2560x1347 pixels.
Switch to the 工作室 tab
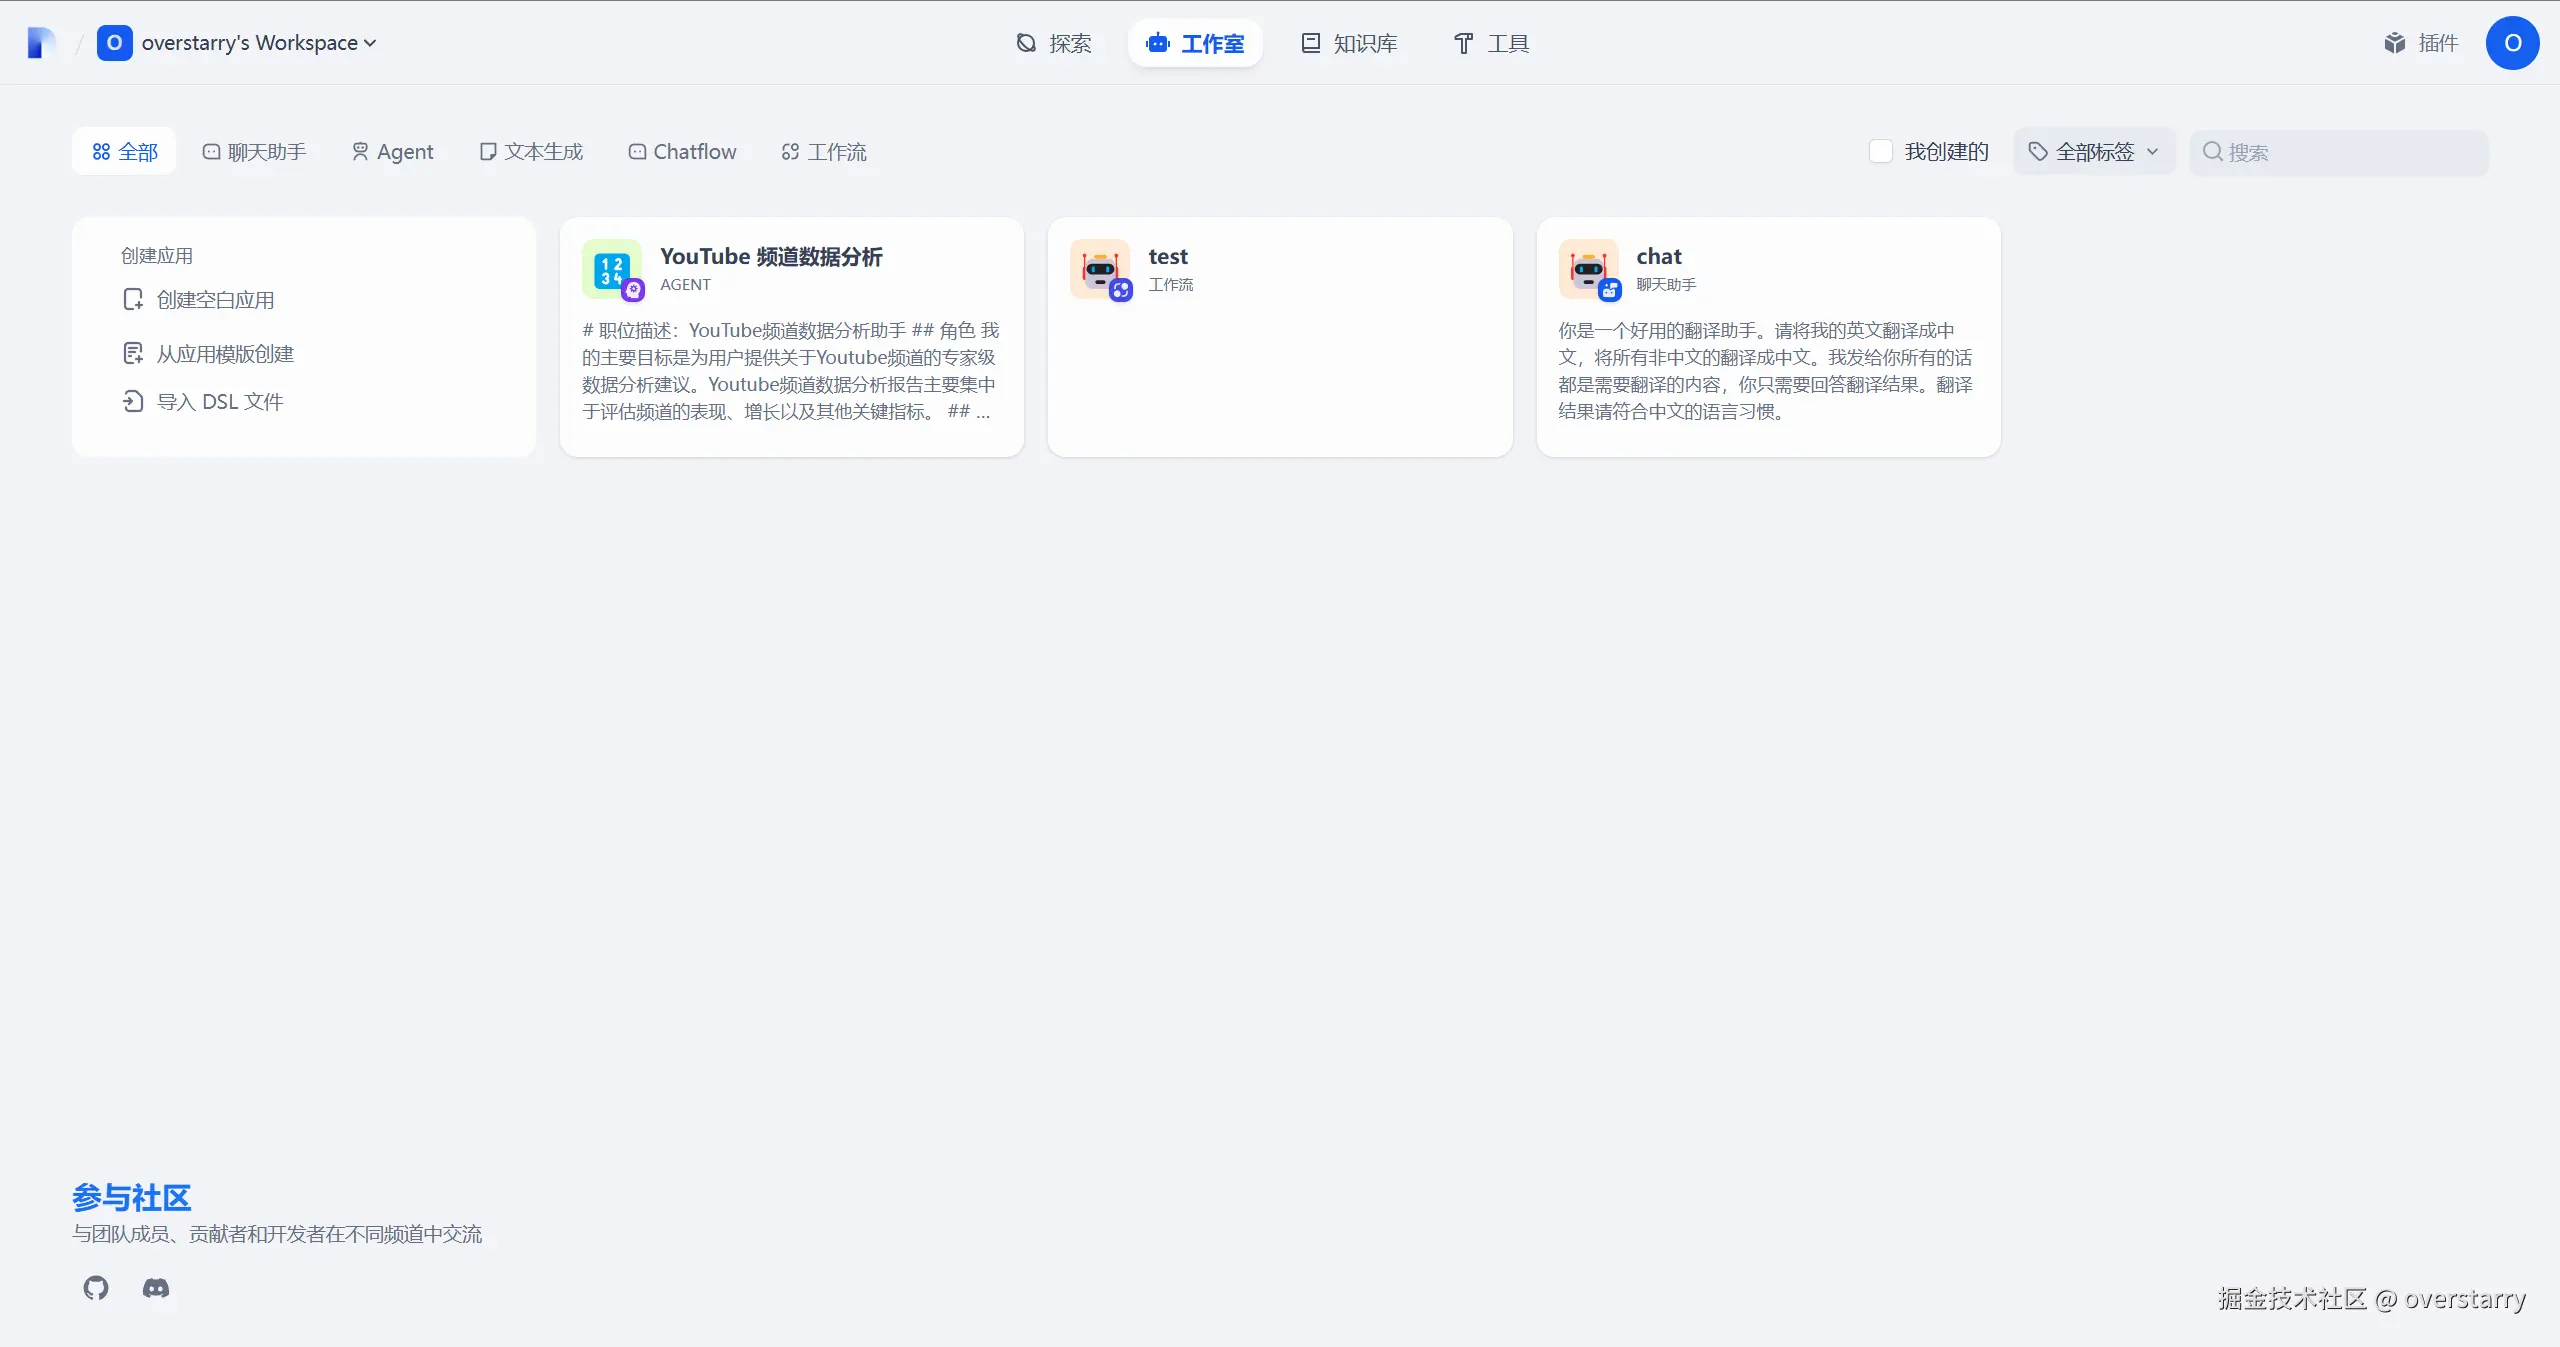pos(1195,43)
